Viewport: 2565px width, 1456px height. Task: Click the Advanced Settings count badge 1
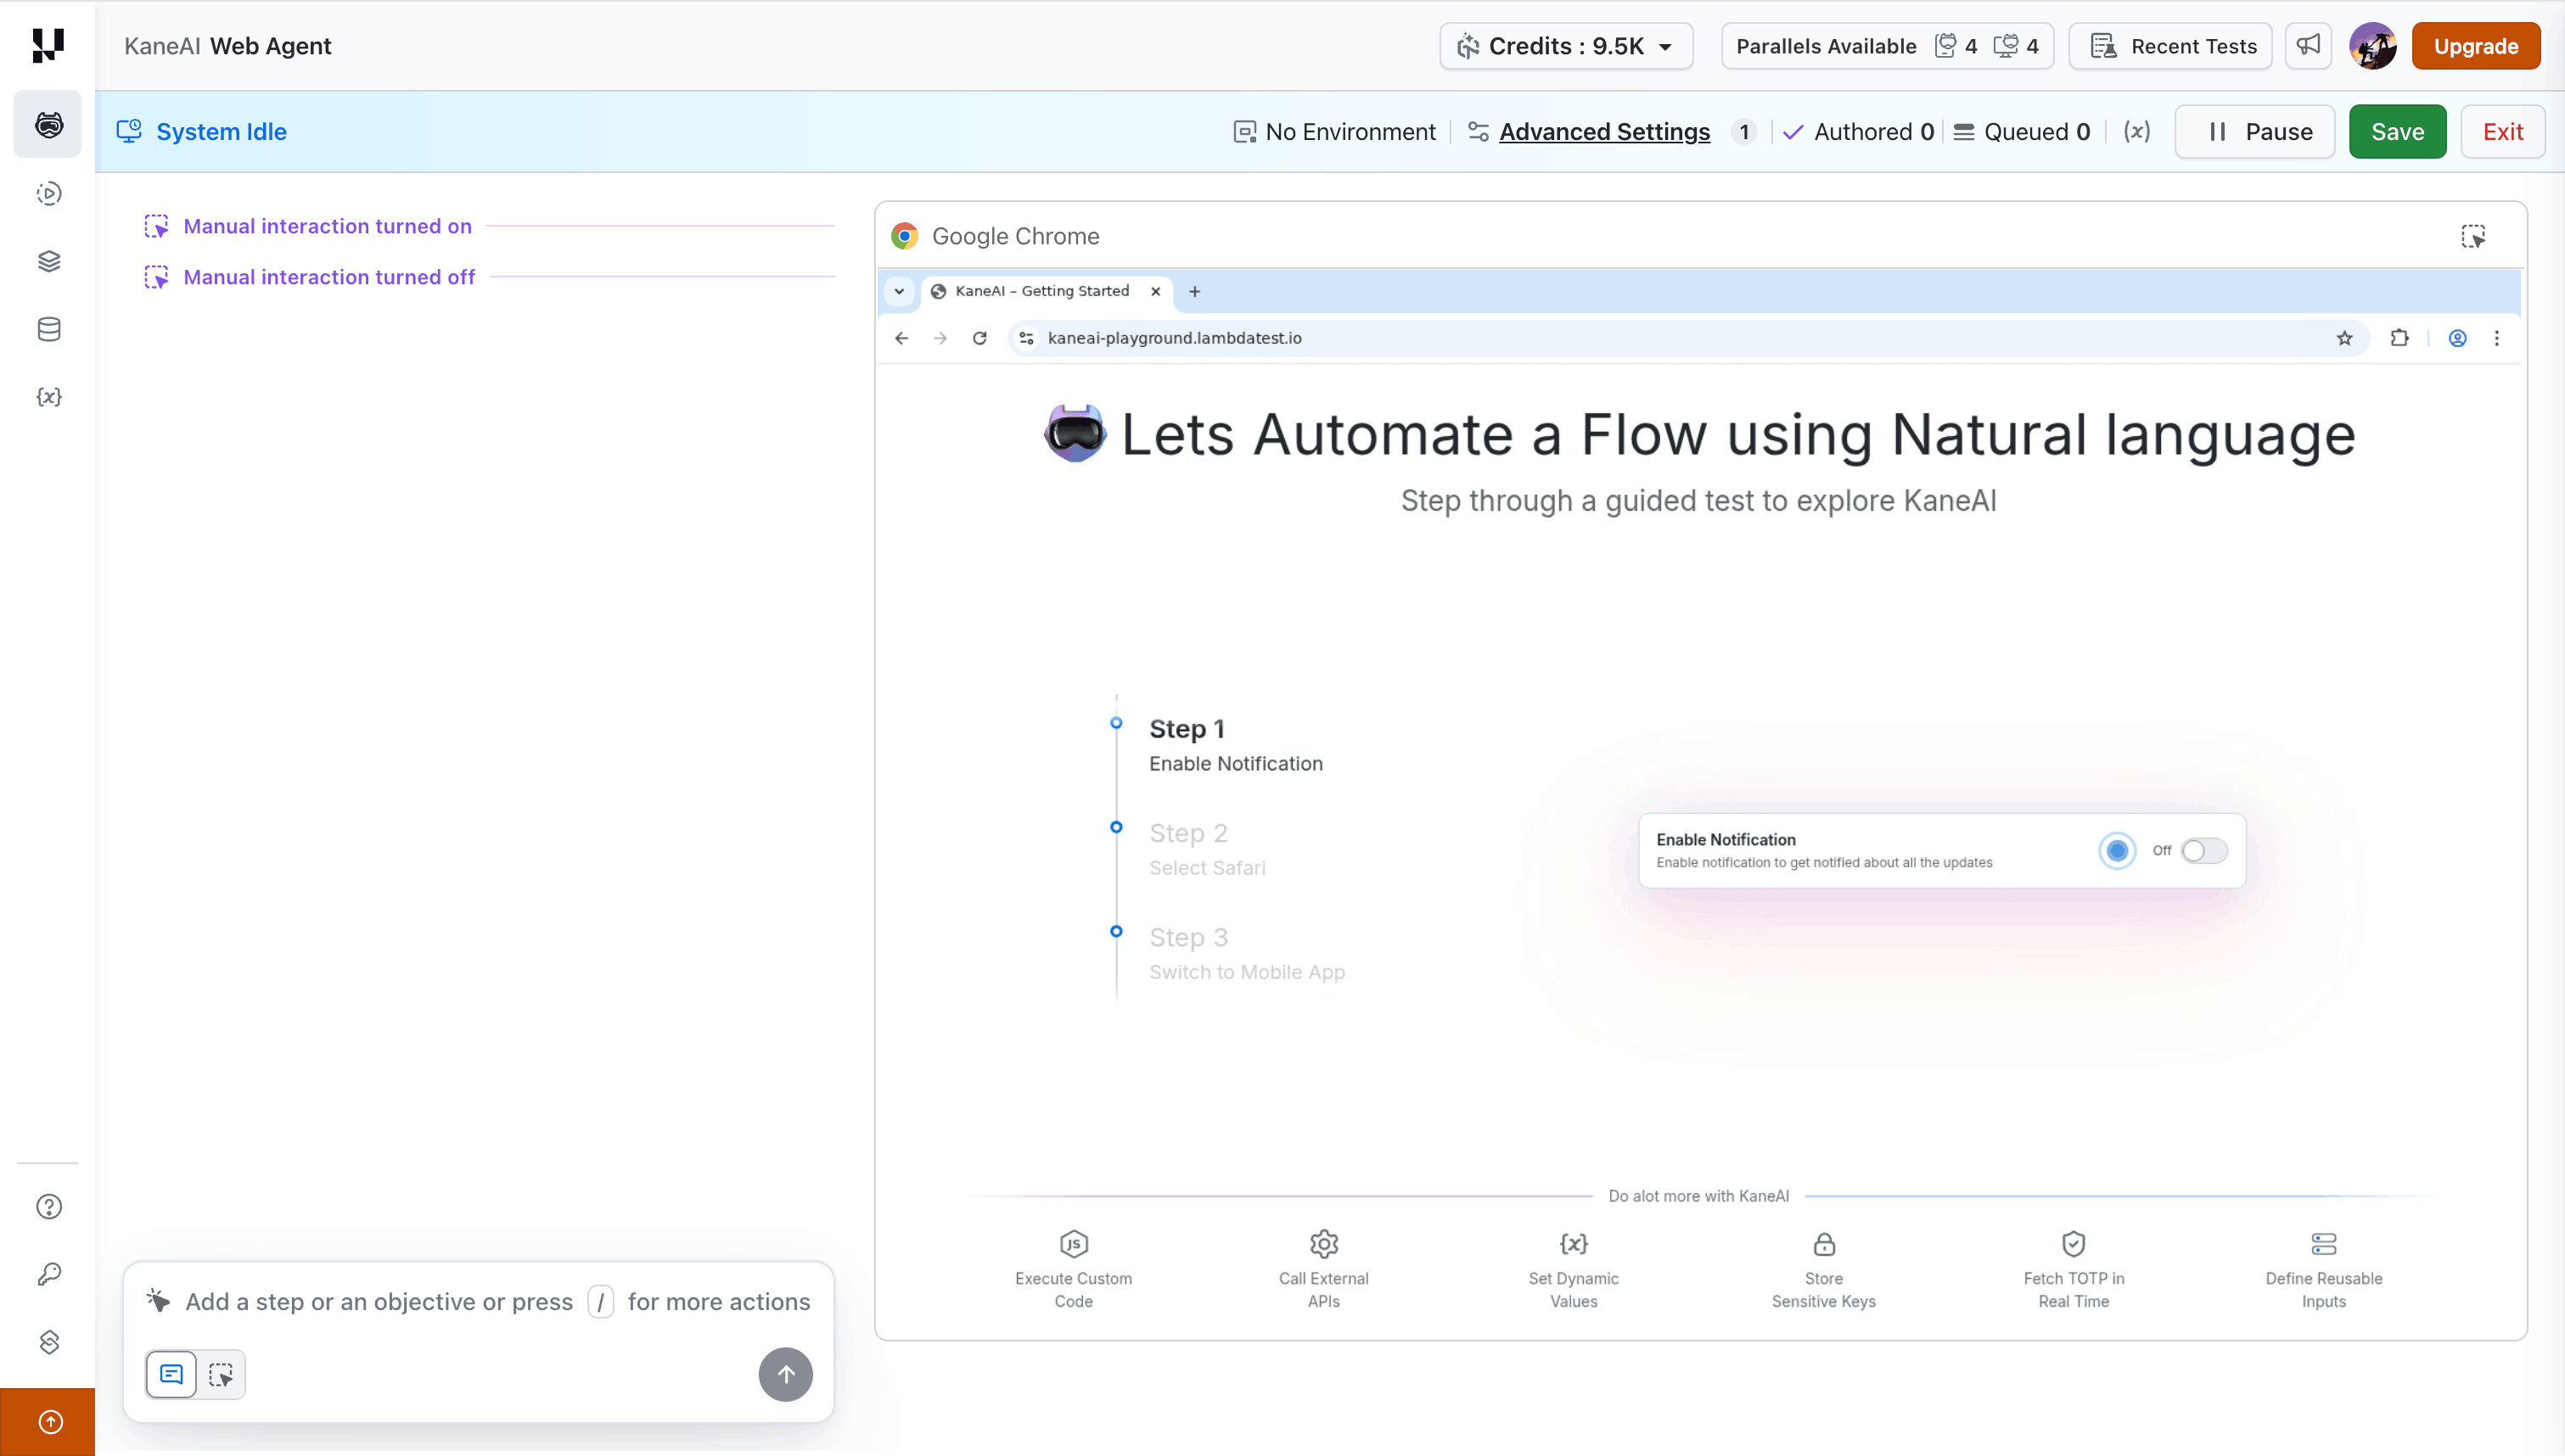pos(1743,131)
